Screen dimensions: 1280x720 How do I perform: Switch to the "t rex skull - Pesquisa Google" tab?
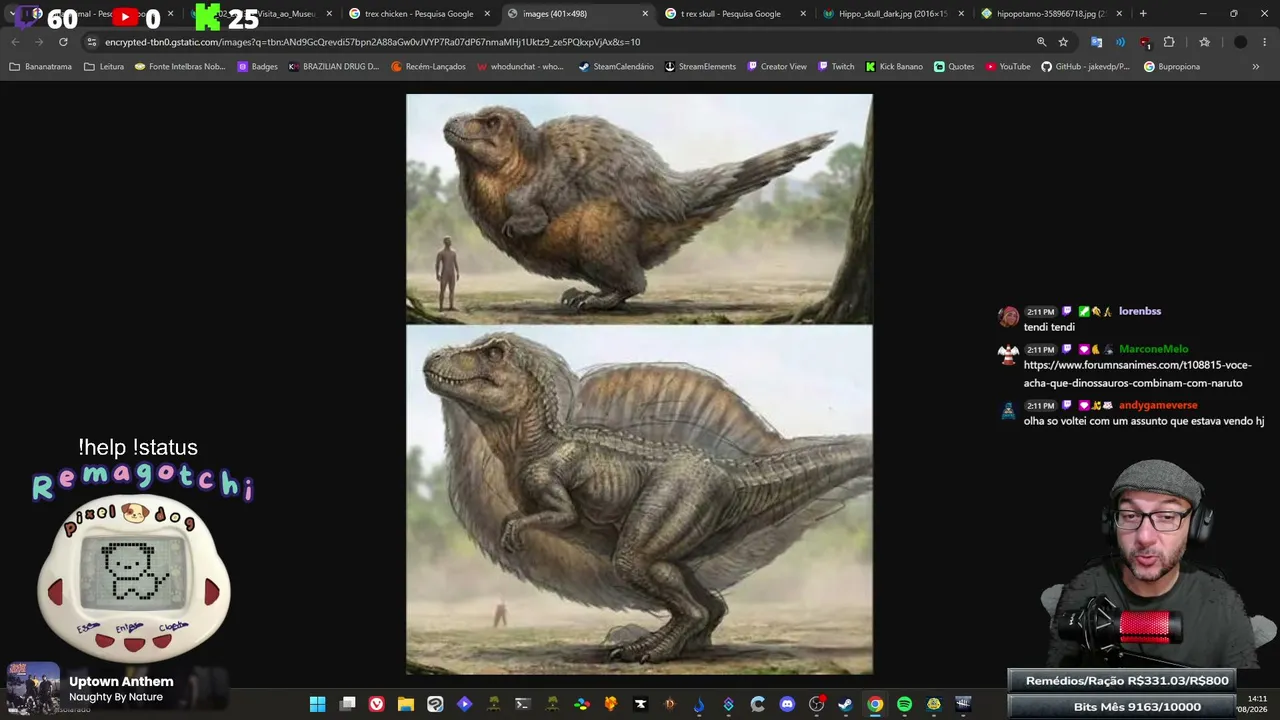click(735, 14)
